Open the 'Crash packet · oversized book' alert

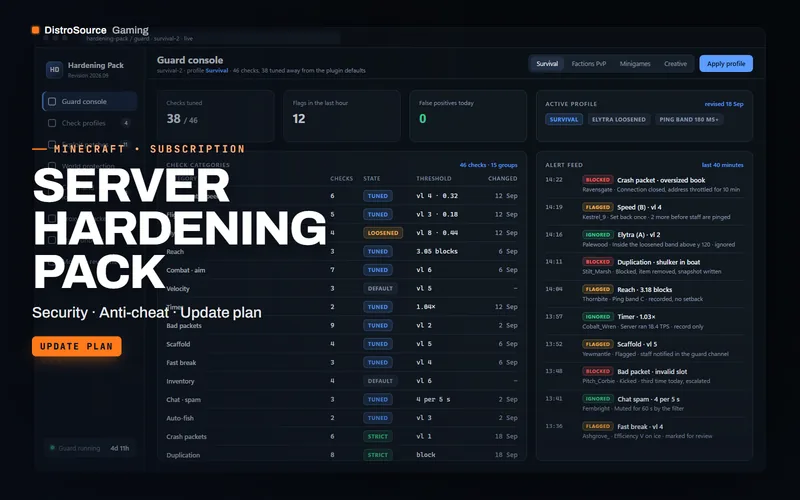point(644,185)
